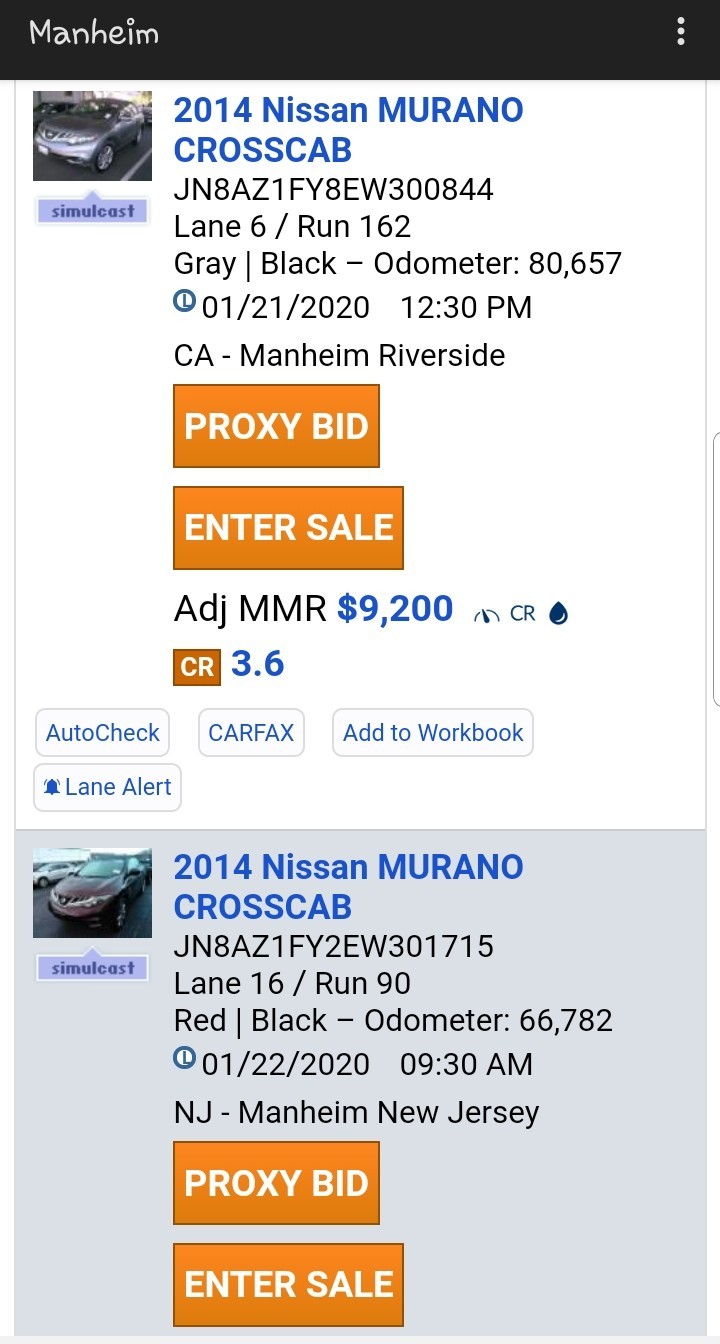Tap ENTER SALE for the Riverside vehicle
720x1344 pixels.
pos(289,528)
